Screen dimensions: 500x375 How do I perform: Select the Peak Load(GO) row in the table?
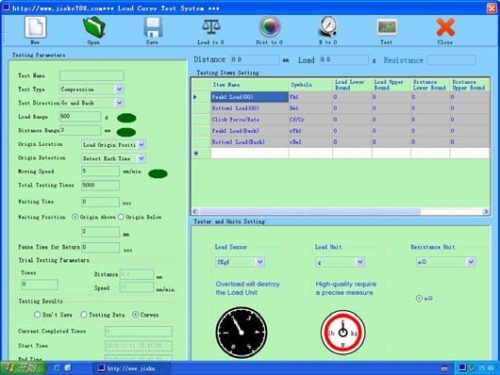click(340, 97)
